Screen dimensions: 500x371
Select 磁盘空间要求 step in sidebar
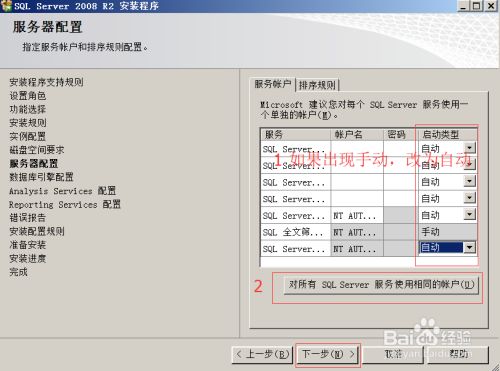click(x=37, y=150)
